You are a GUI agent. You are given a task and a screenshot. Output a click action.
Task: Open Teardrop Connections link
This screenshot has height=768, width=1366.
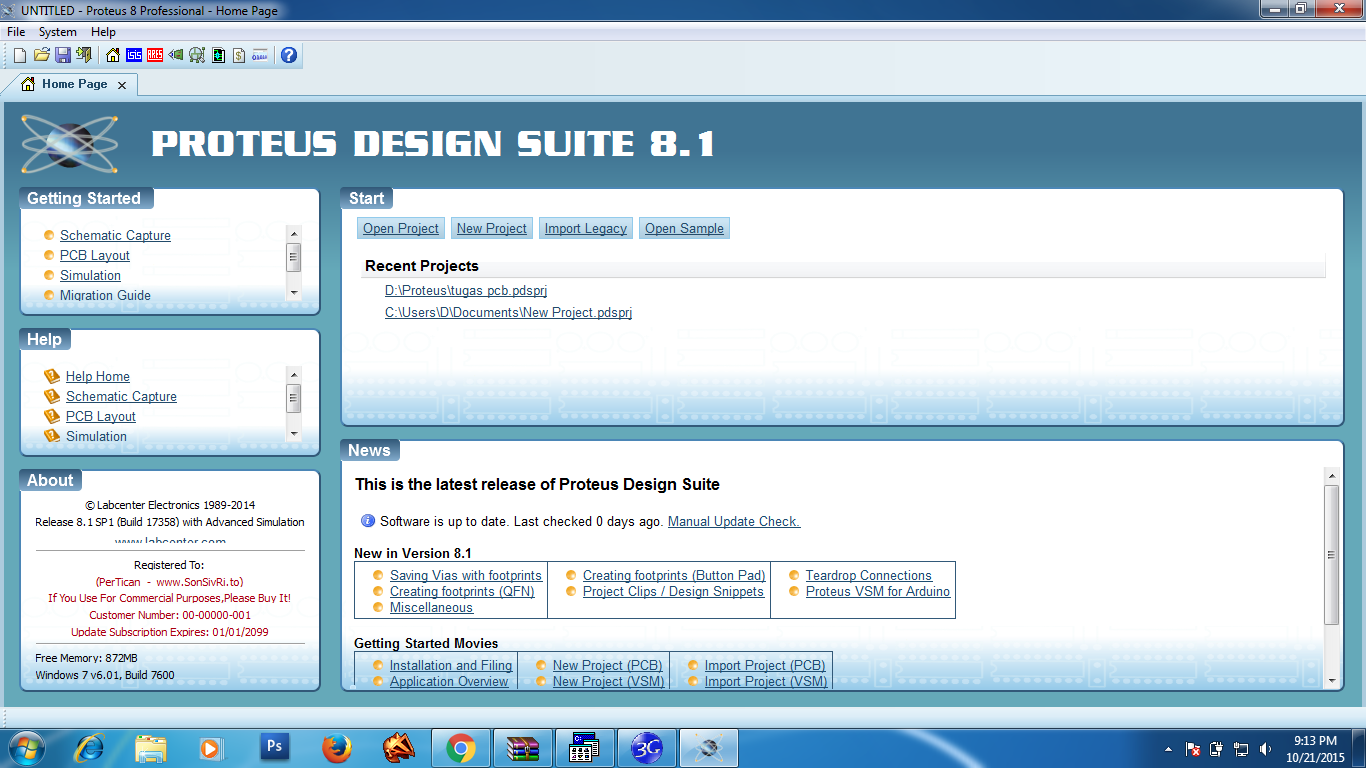coord(868,575)
